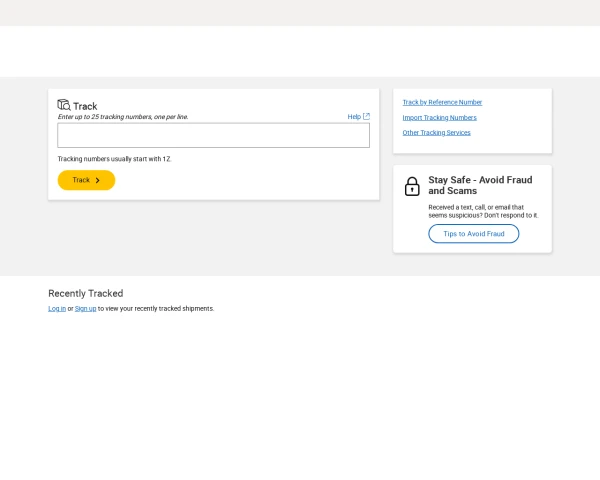Go to Other Tracking Services
Screen dimensions: 600x480
tap(436, 132)
